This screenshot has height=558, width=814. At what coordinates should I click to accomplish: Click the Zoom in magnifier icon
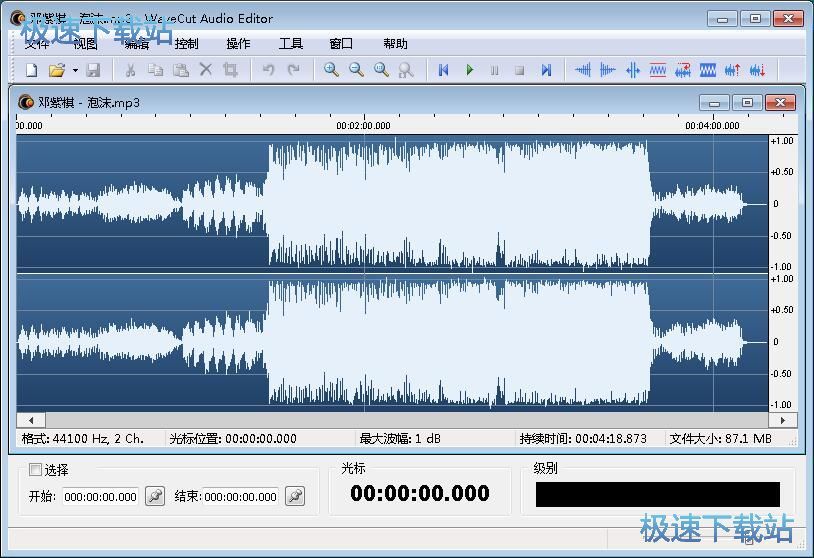pos(331,70)
